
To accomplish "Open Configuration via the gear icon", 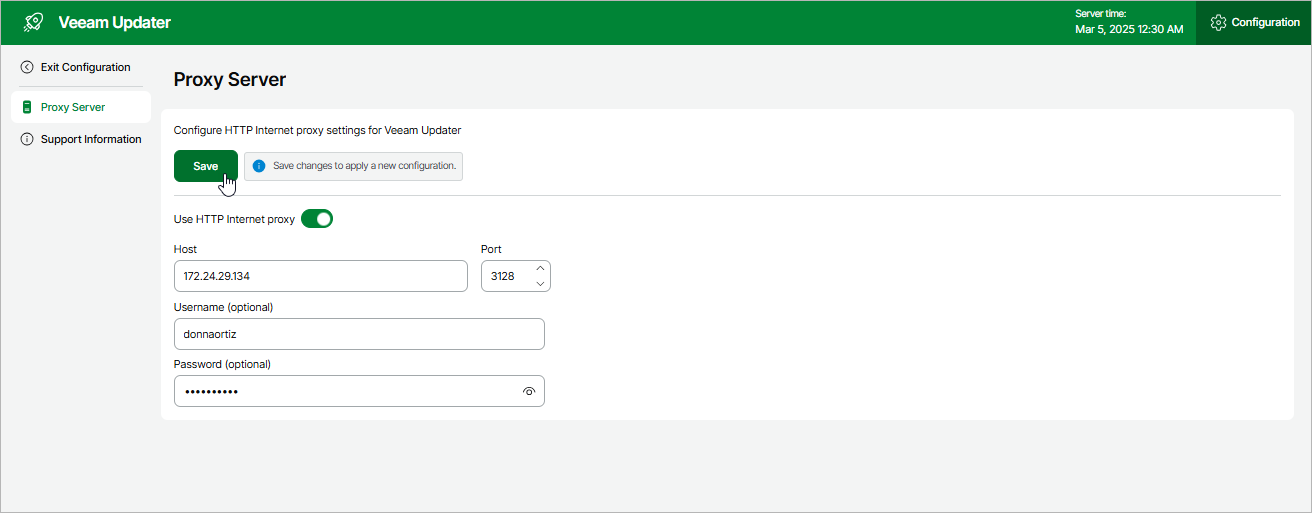I will pos(1218,22).
